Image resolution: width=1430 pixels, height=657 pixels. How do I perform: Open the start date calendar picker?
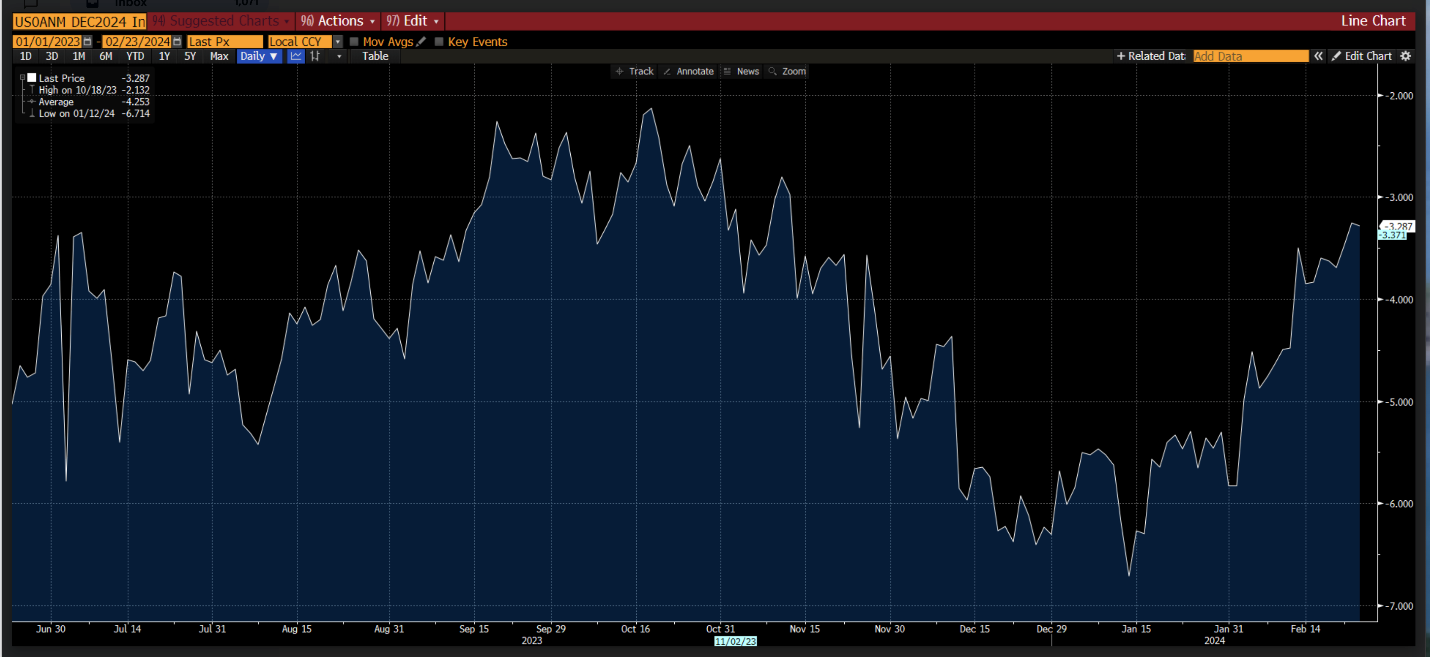pos(87,42)
